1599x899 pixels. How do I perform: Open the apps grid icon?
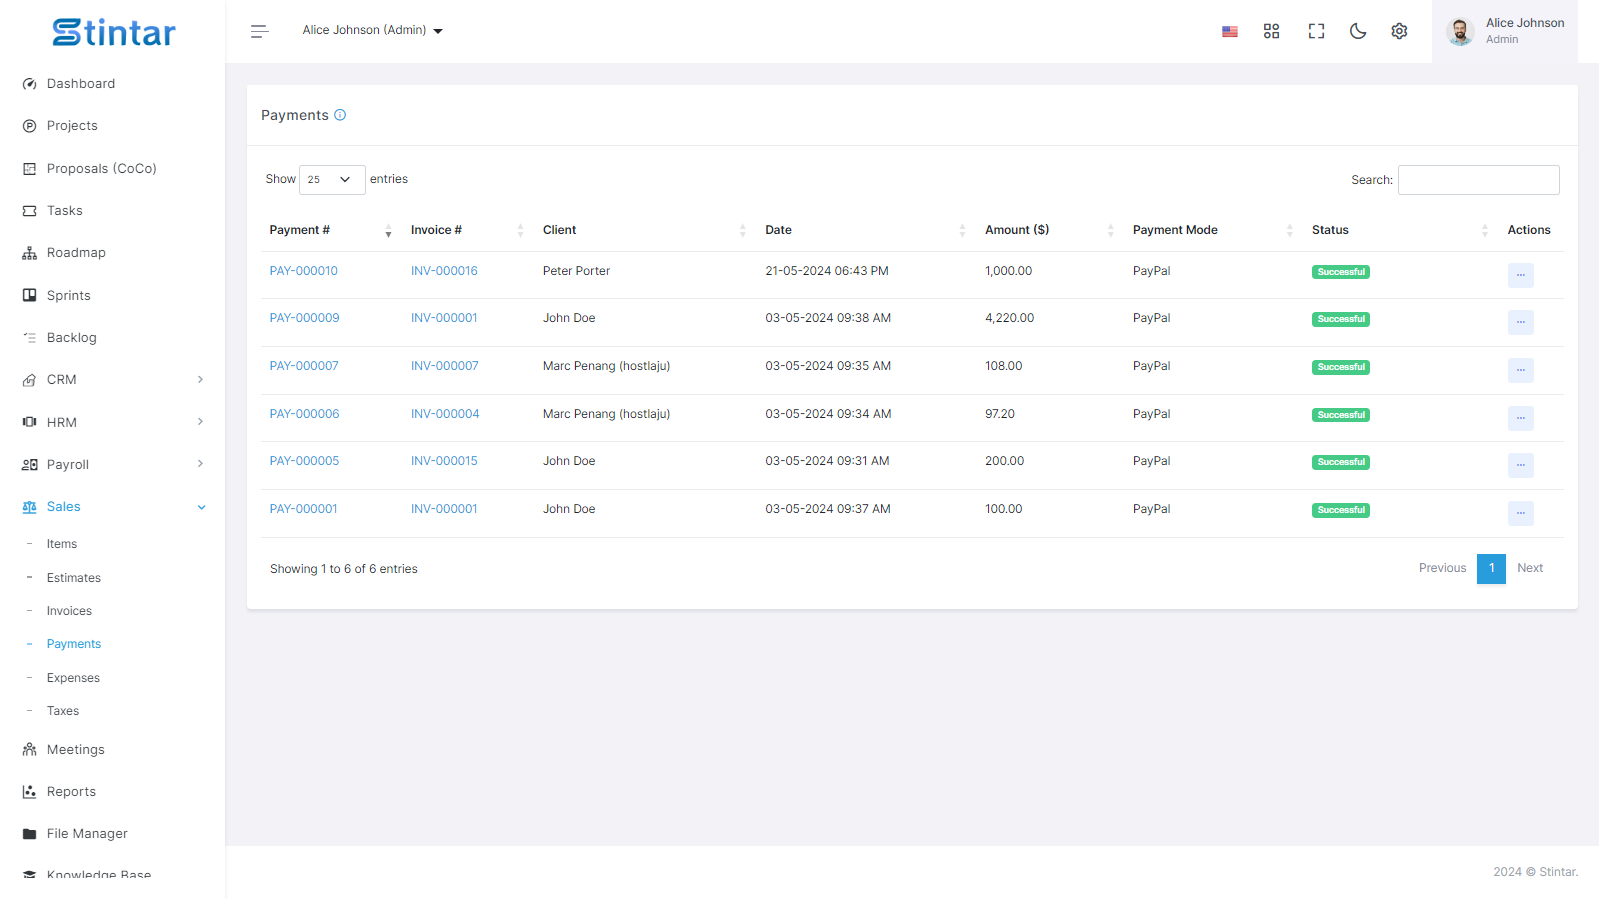[x=1272, y=31]
